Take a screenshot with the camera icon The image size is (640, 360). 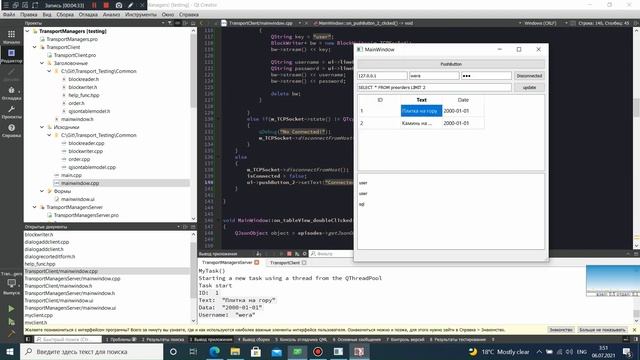[119, 5]
